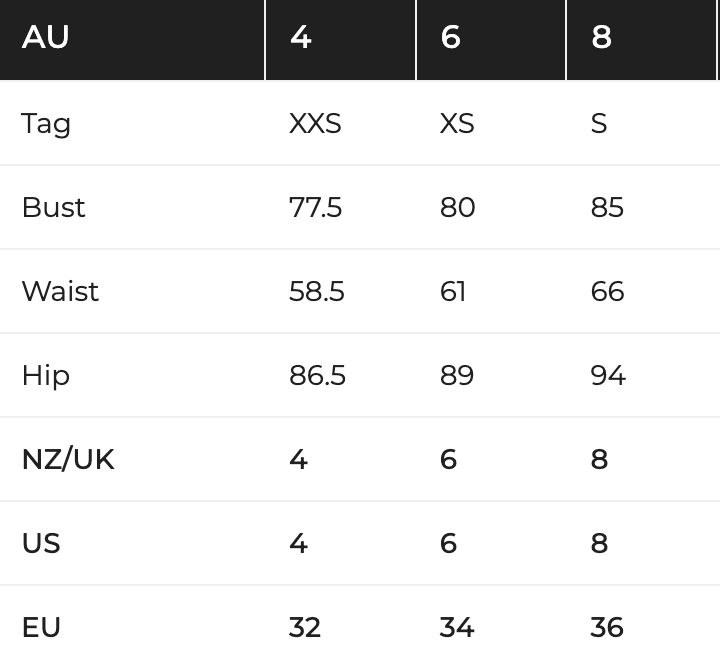The image size is (720, 668).
Task: Click the EU 36 size cell
Action: pos(607,627)
